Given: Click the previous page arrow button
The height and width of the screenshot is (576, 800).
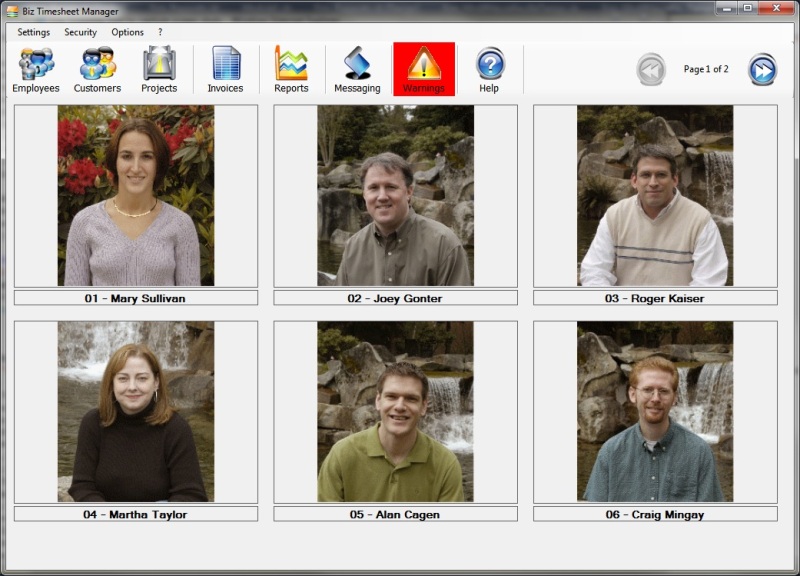Looking at the screenshot, I should pos(651,70).
